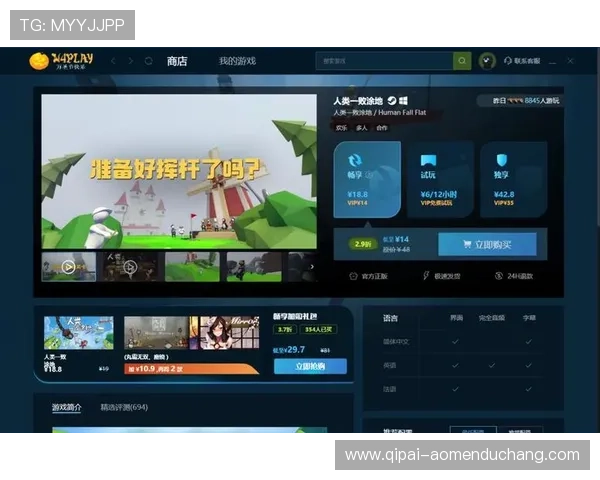Click the 2.9折 discount badge
This screenshot has width=600, height=480.
coord(363,244)
